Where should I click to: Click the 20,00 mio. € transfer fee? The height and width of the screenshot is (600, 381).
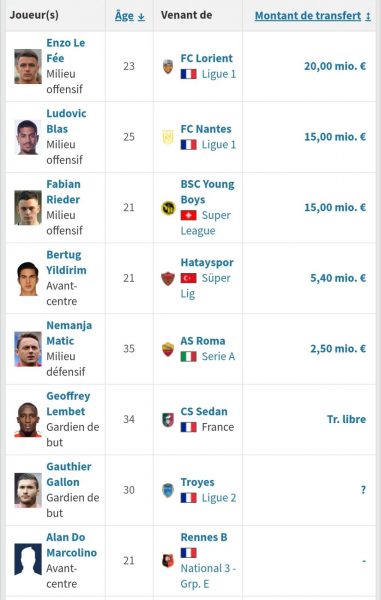[335, 66]
